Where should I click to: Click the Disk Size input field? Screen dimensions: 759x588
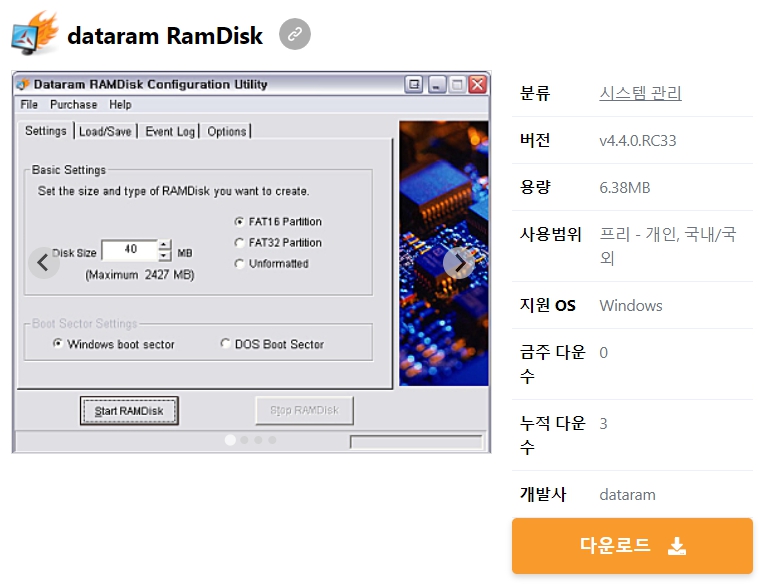130,250
